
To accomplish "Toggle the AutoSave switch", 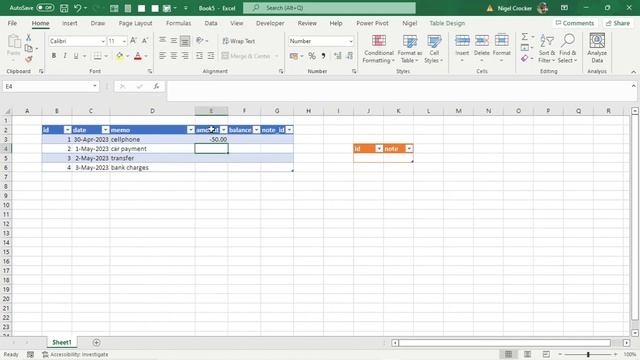I will pos(45,8).
